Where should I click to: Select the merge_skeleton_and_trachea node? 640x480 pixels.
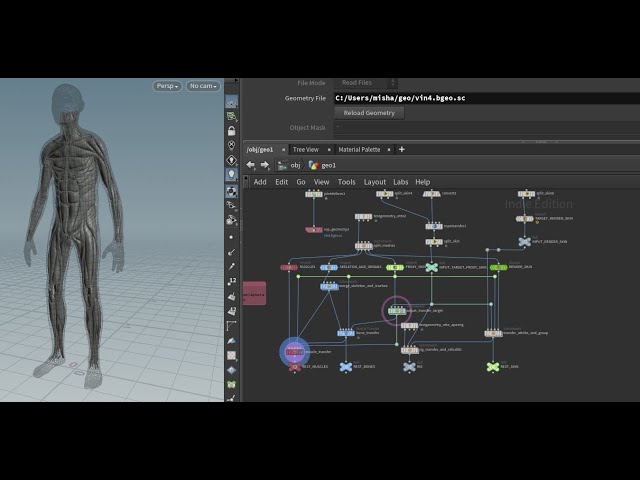(x=329, y=286)
